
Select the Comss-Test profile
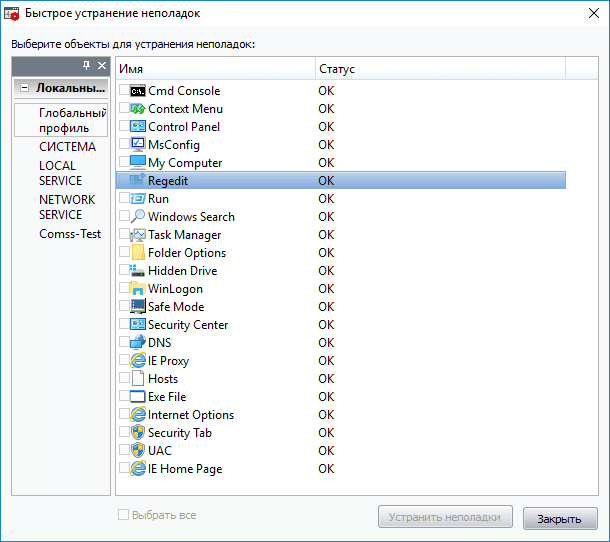coord(68,233)
